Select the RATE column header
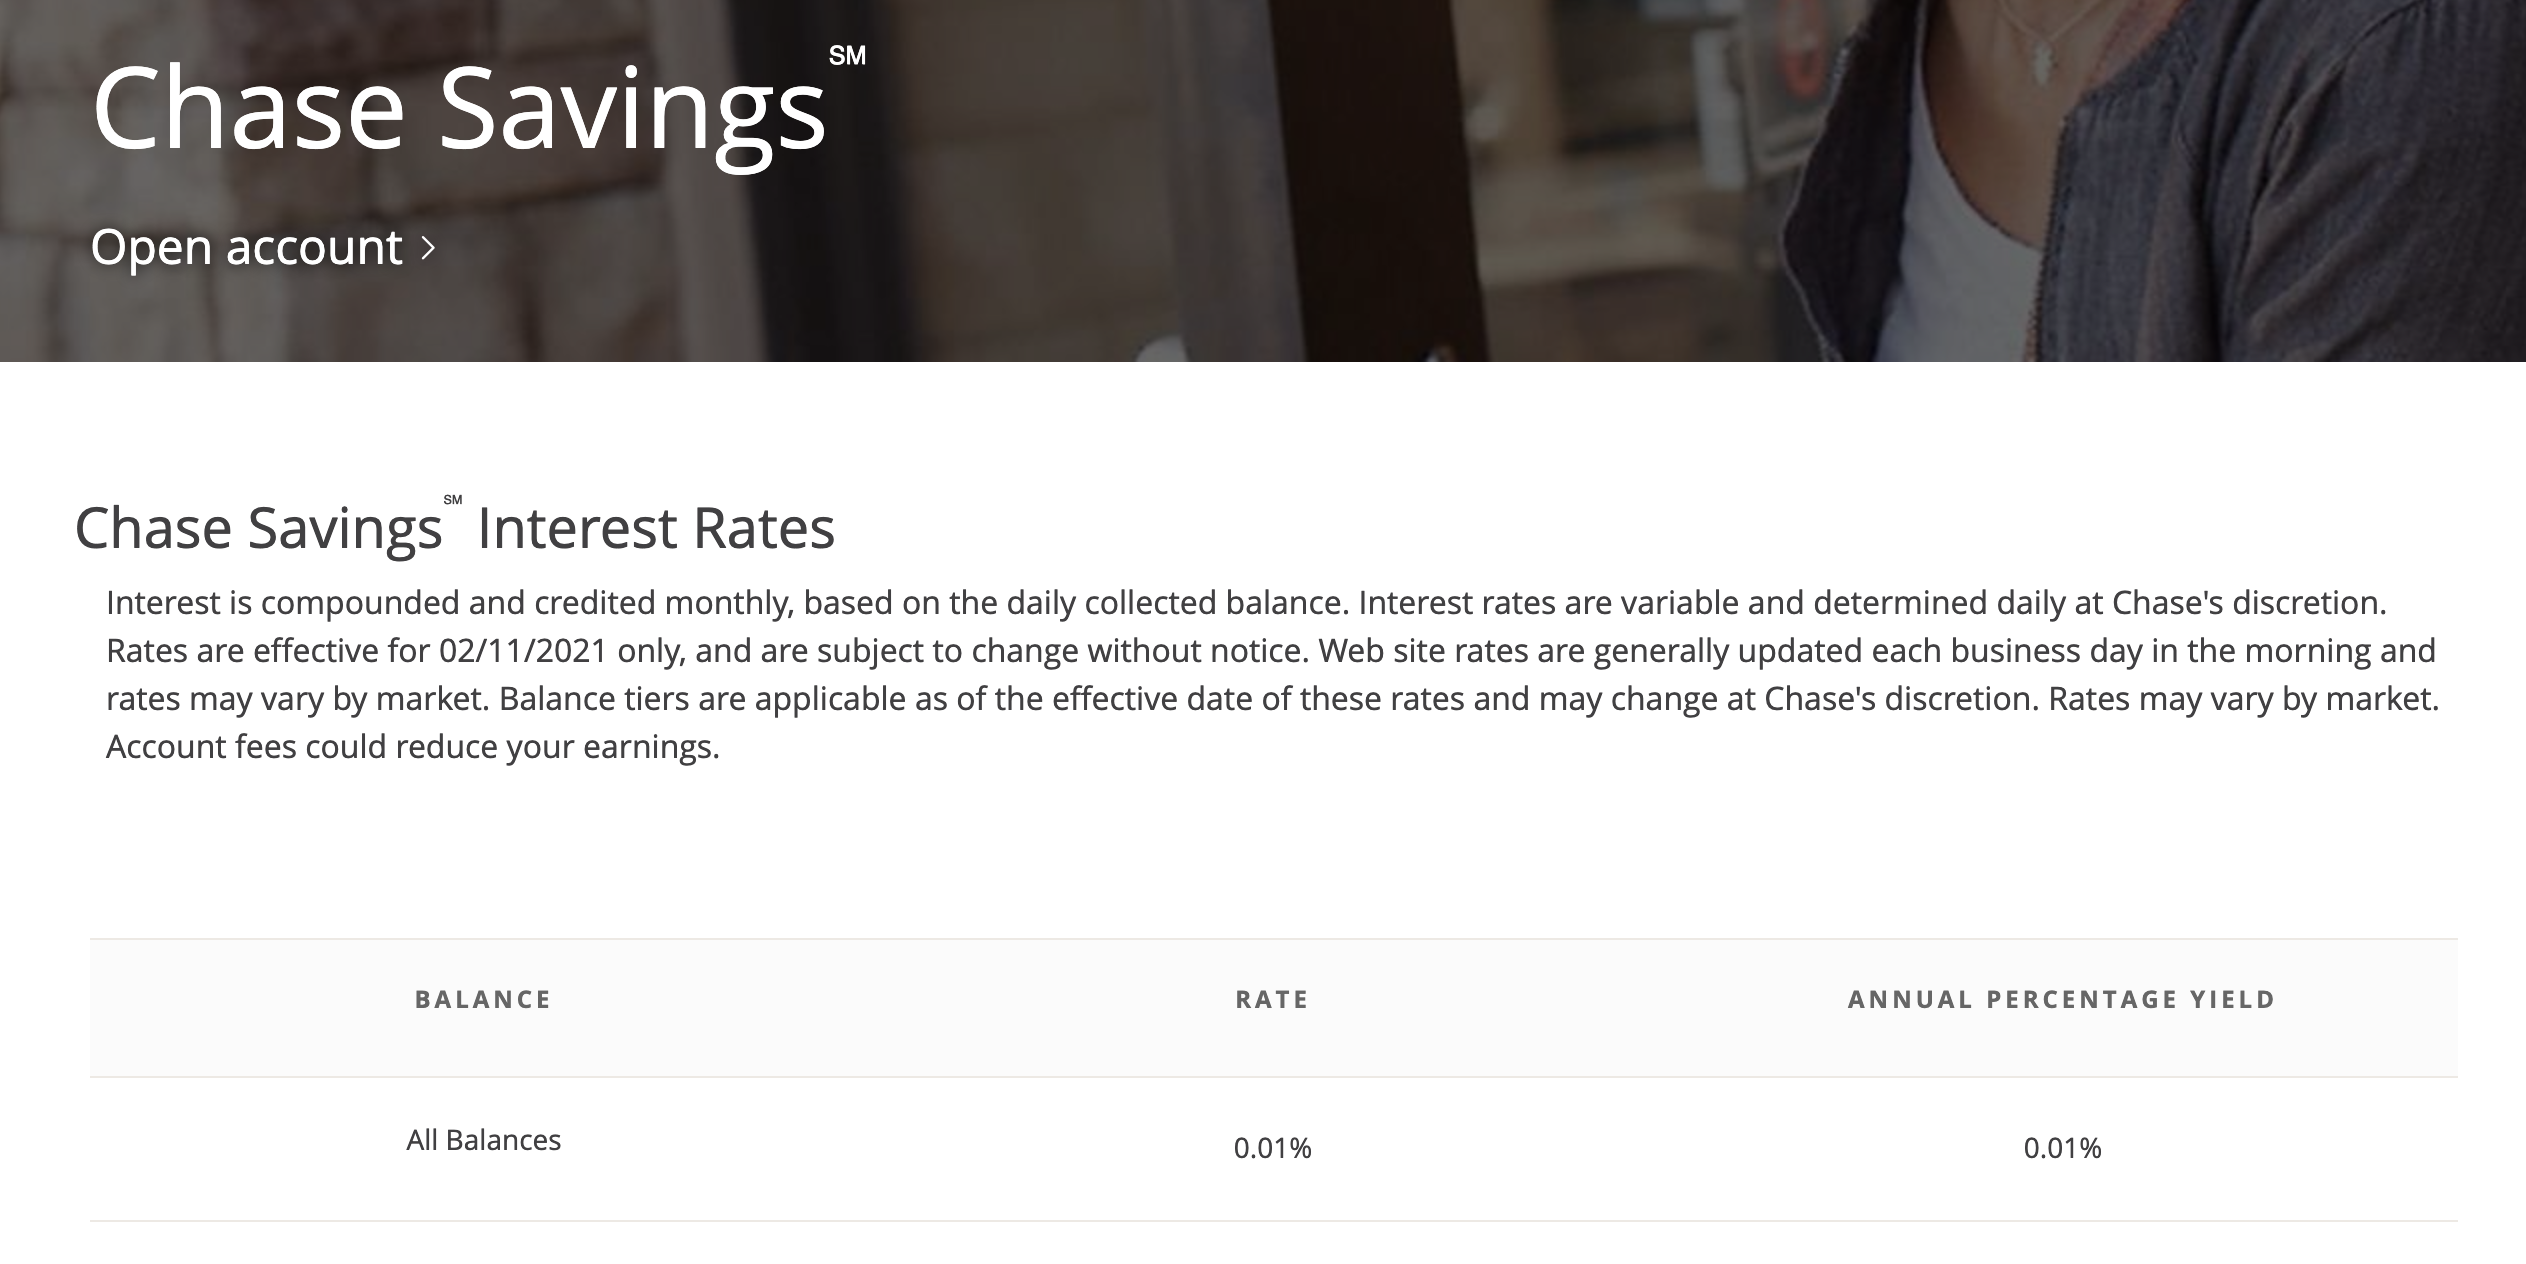 click(1272, 1000)
